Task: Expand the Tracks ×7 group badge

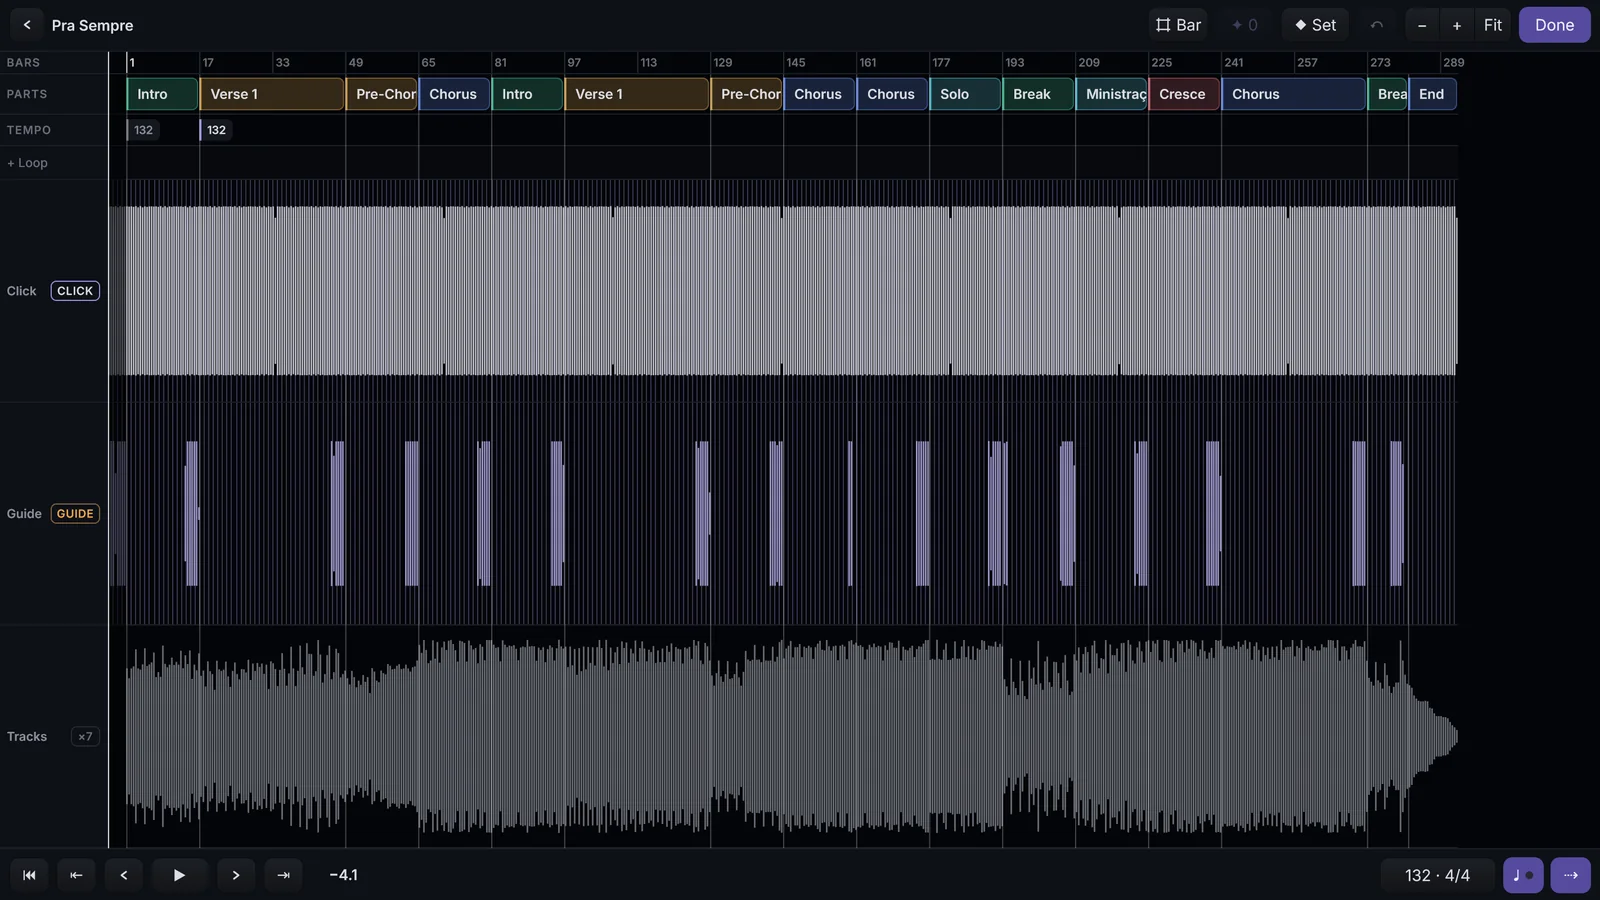Action: pos(85,737)
